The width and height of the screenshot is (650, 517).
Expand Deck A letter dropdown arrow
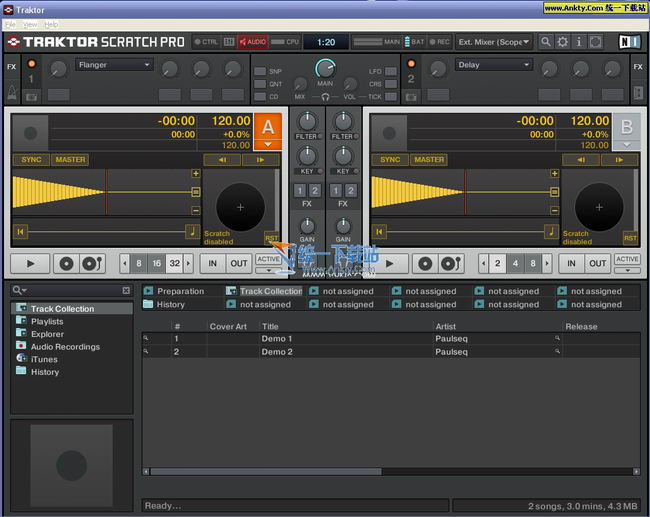268,145
